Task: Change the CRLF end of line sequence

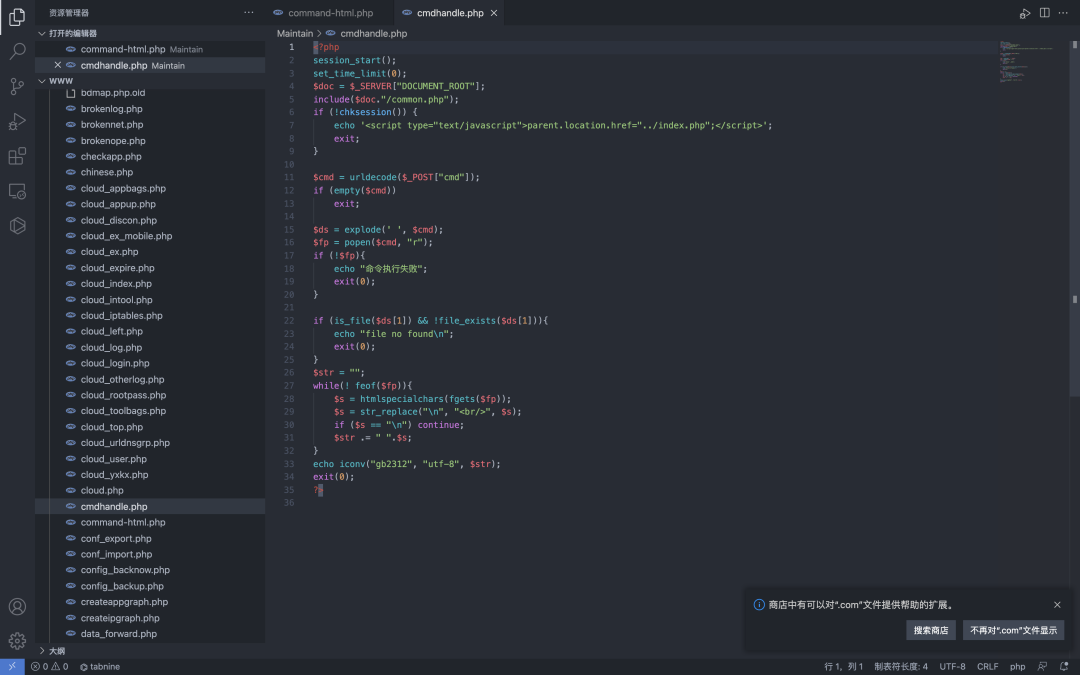Action: [987, 667]
